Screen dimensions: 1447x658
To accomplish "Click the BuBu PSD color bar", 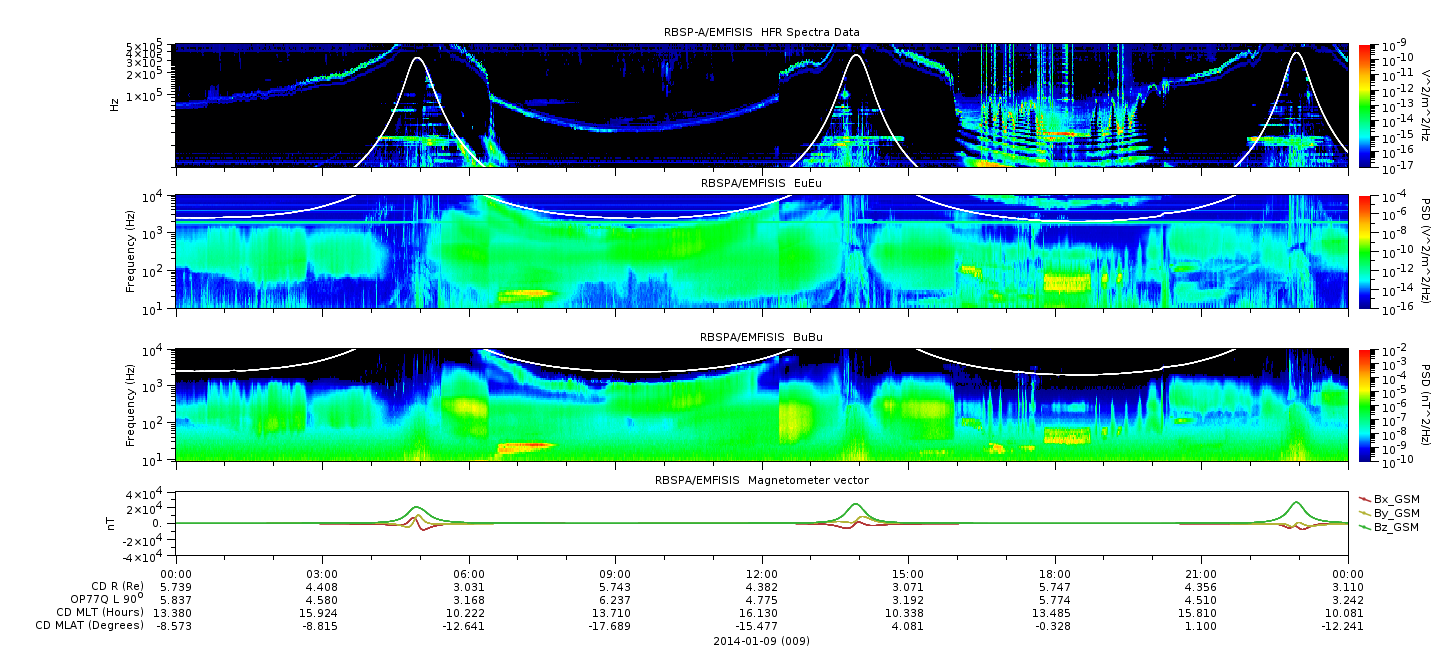I will click(1364, 404).
